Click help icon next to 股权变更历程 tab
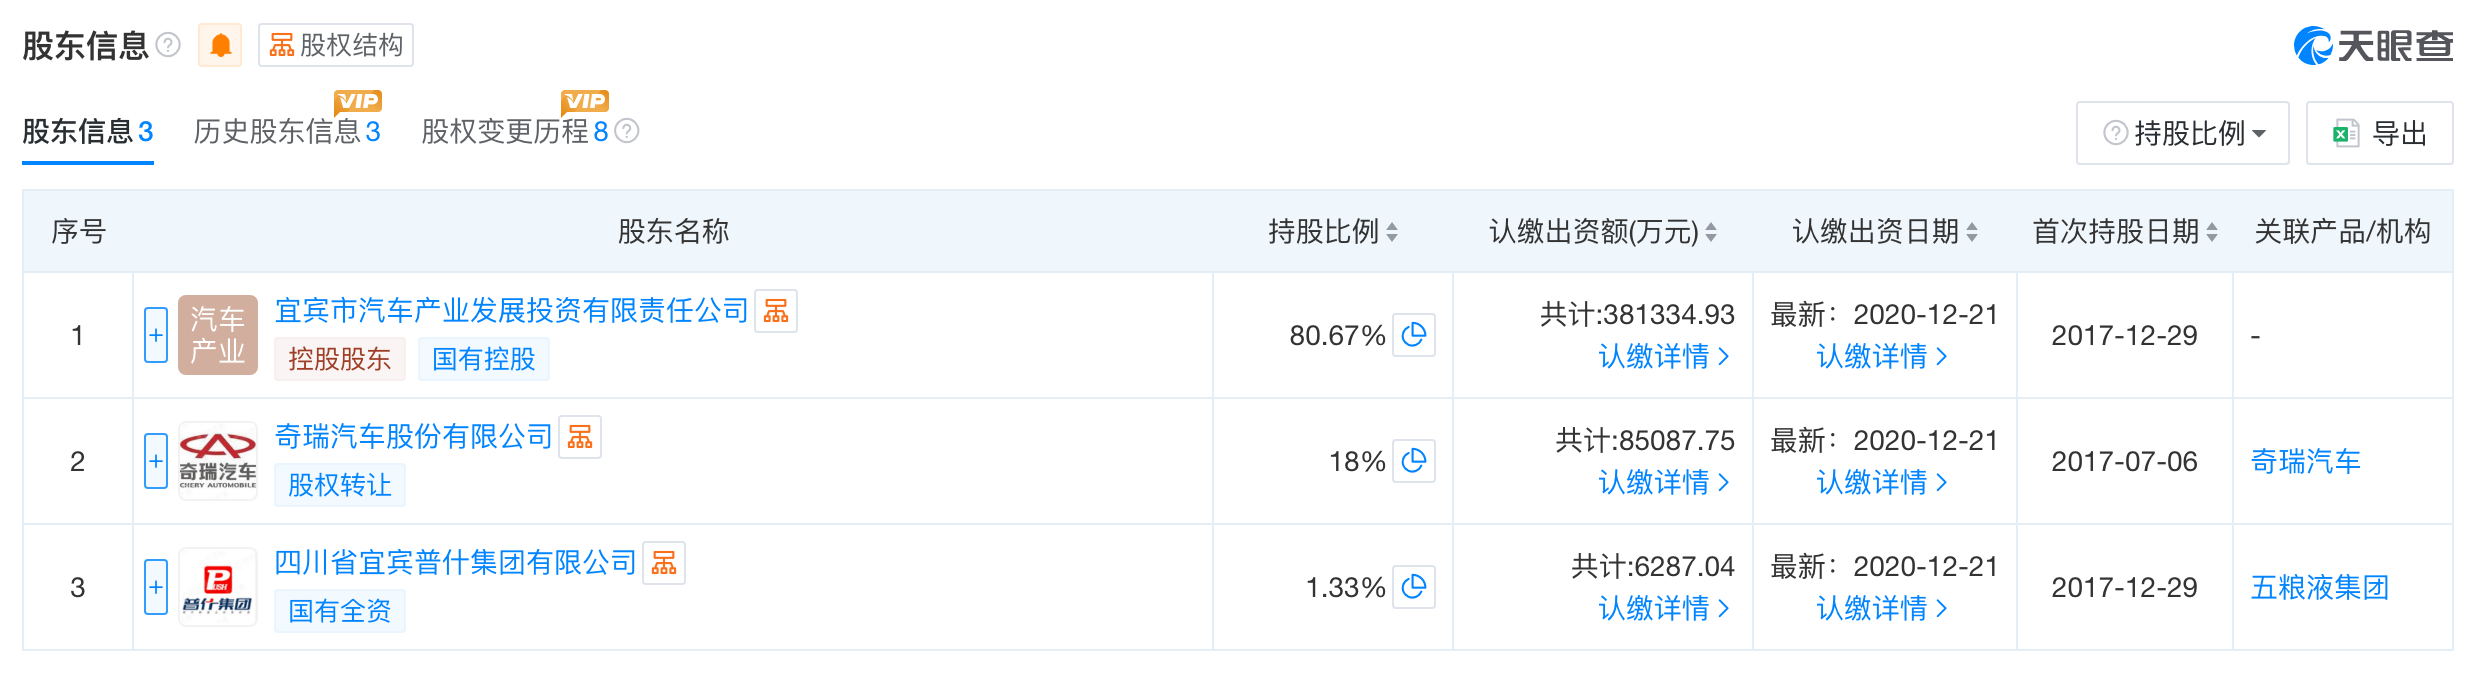 coord(627,131)
